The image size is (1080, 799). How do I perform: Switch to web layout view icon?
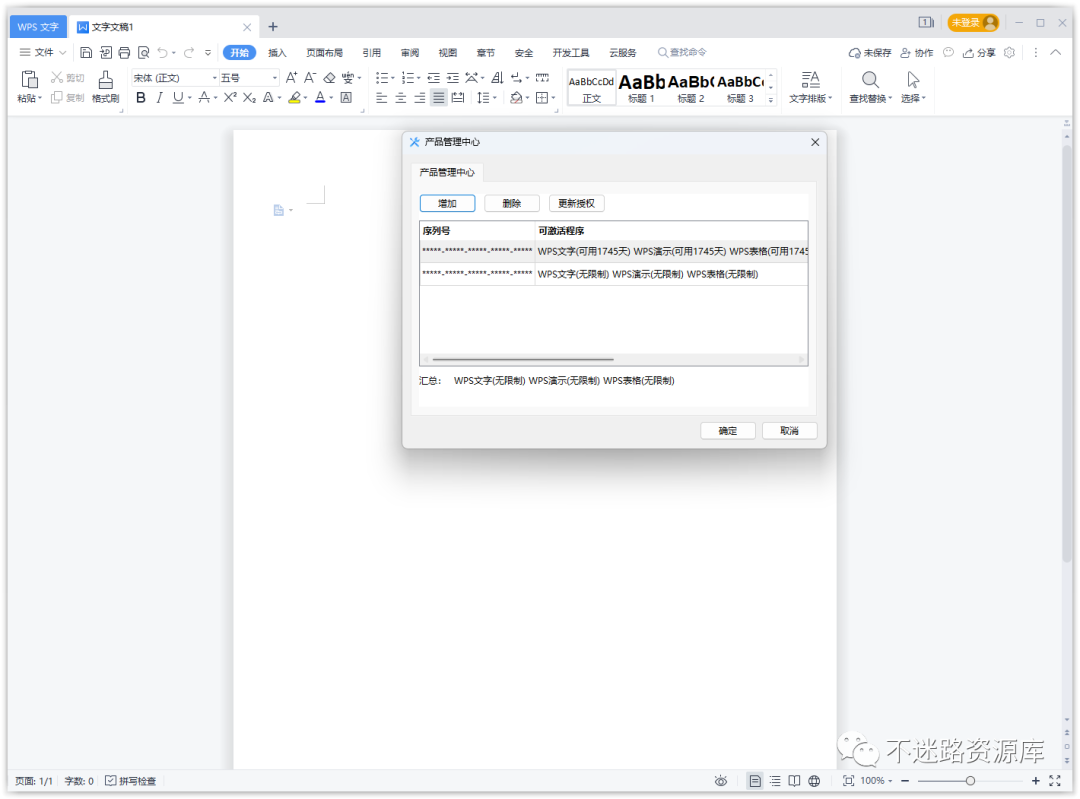814,780
